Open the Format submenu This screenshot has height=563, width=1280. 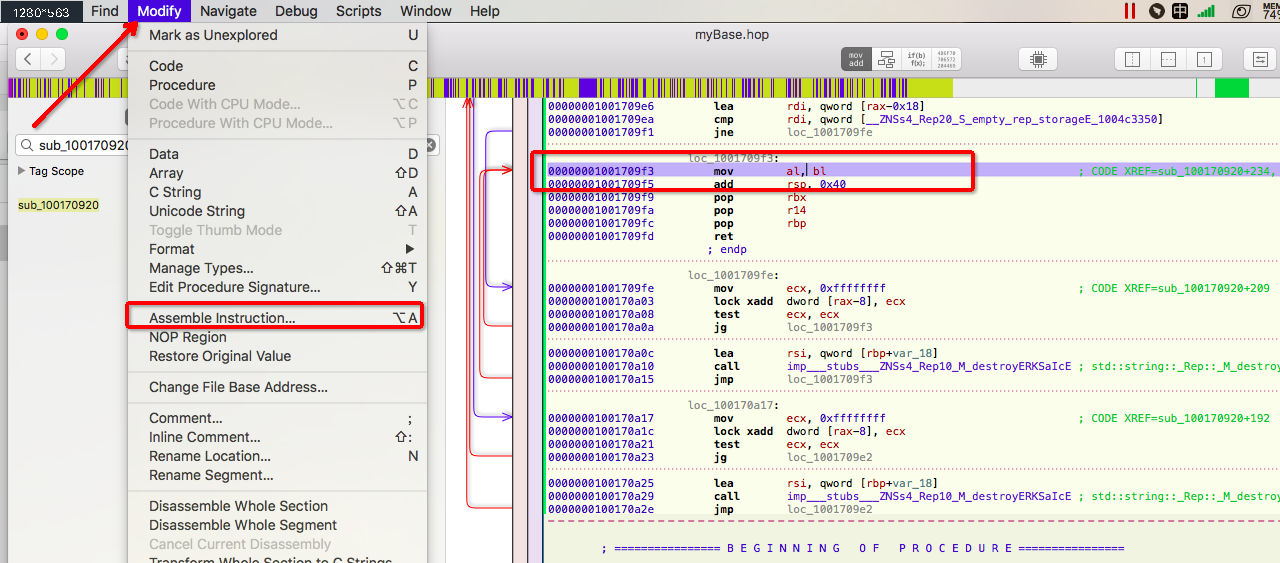point(277,249)
